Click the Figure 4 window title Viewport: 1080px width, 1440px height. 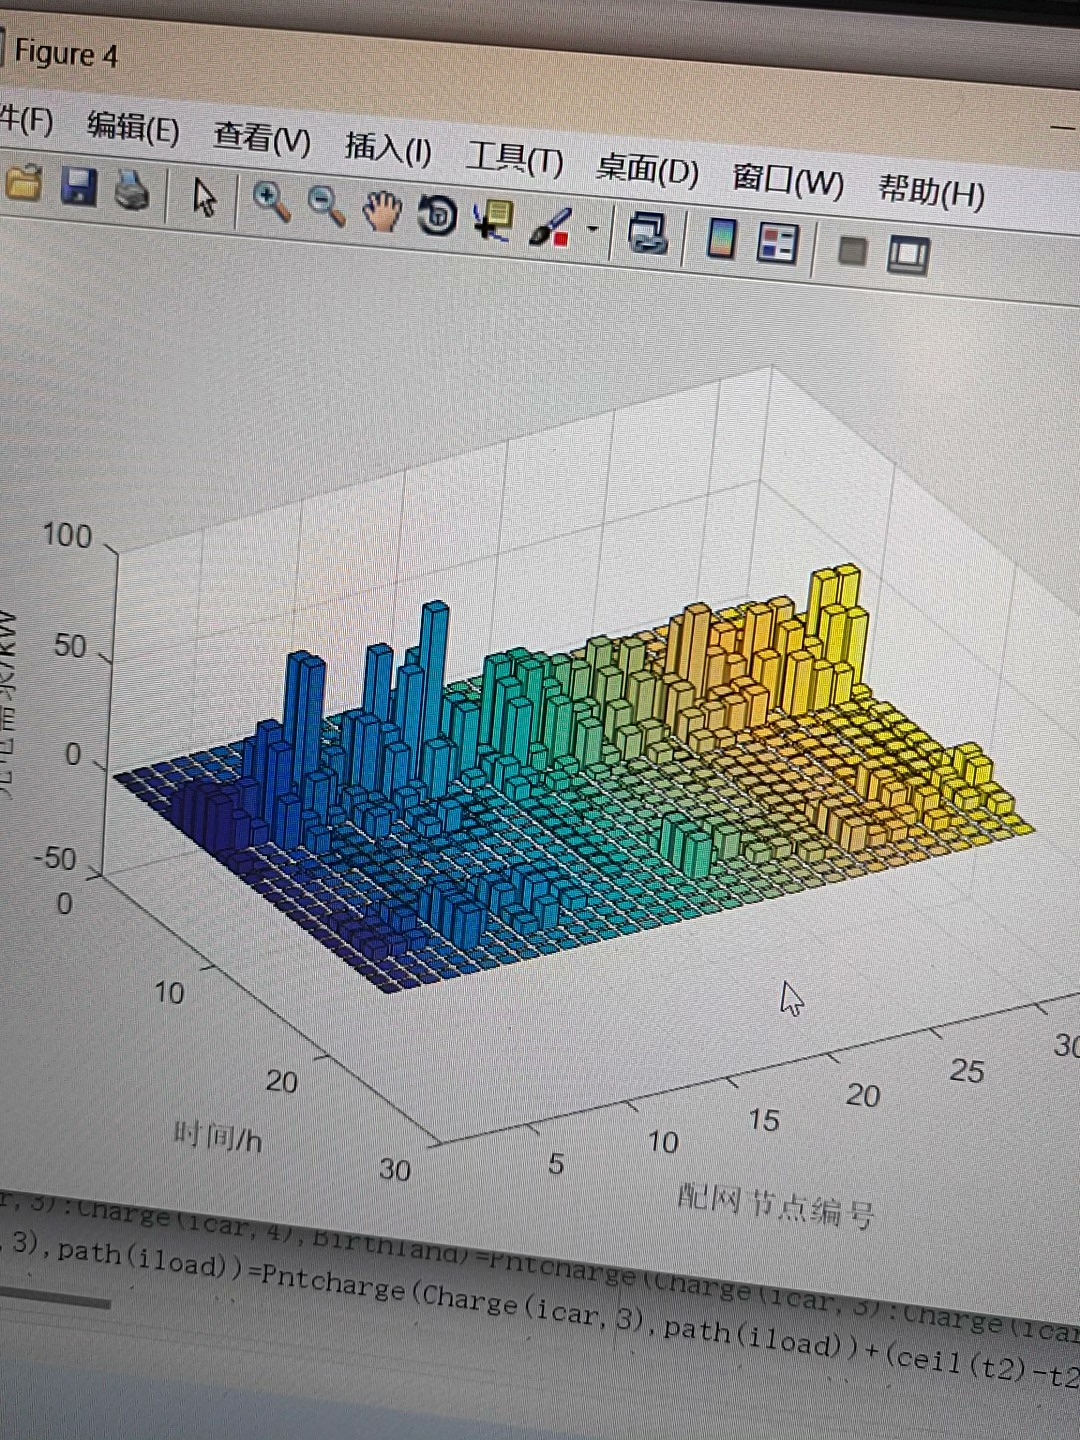click(66, 53)
